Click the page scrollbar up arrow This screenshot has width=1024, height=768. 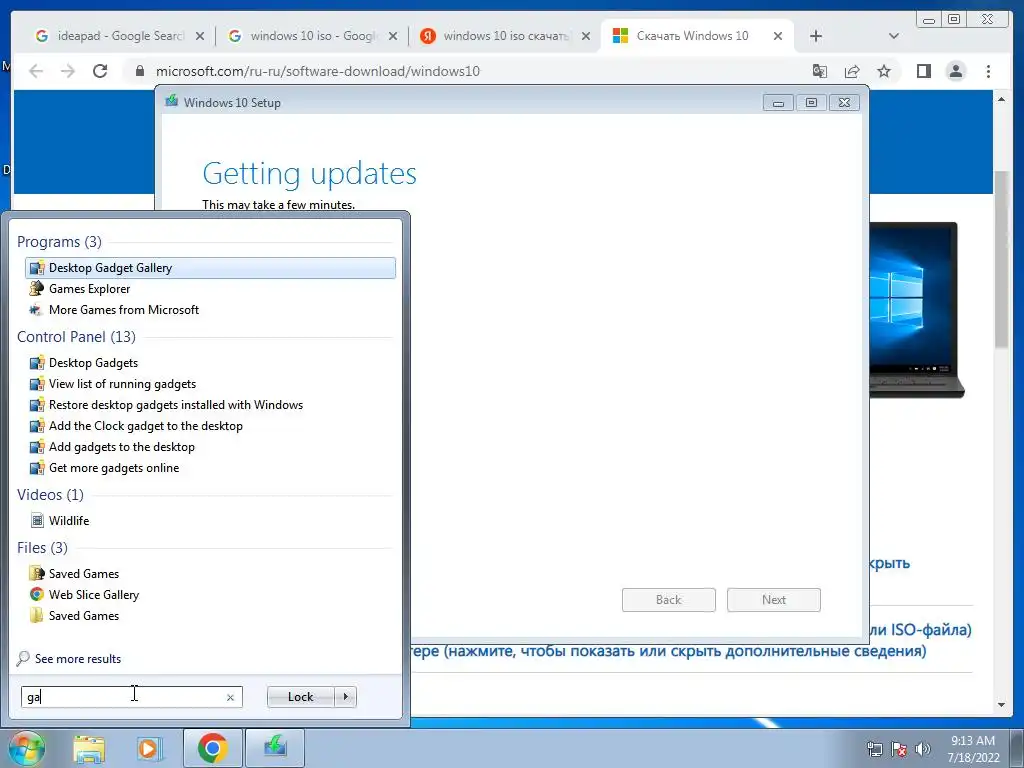[1001, 99]
